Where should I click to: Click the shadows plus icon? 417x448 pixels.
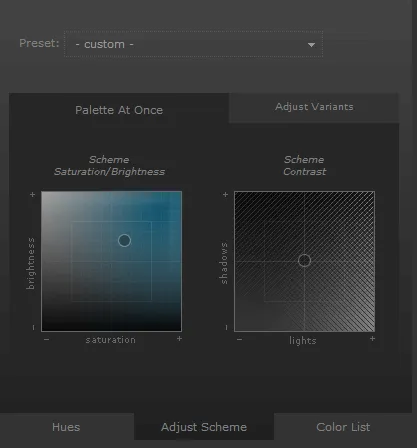[x=225, y=194]
